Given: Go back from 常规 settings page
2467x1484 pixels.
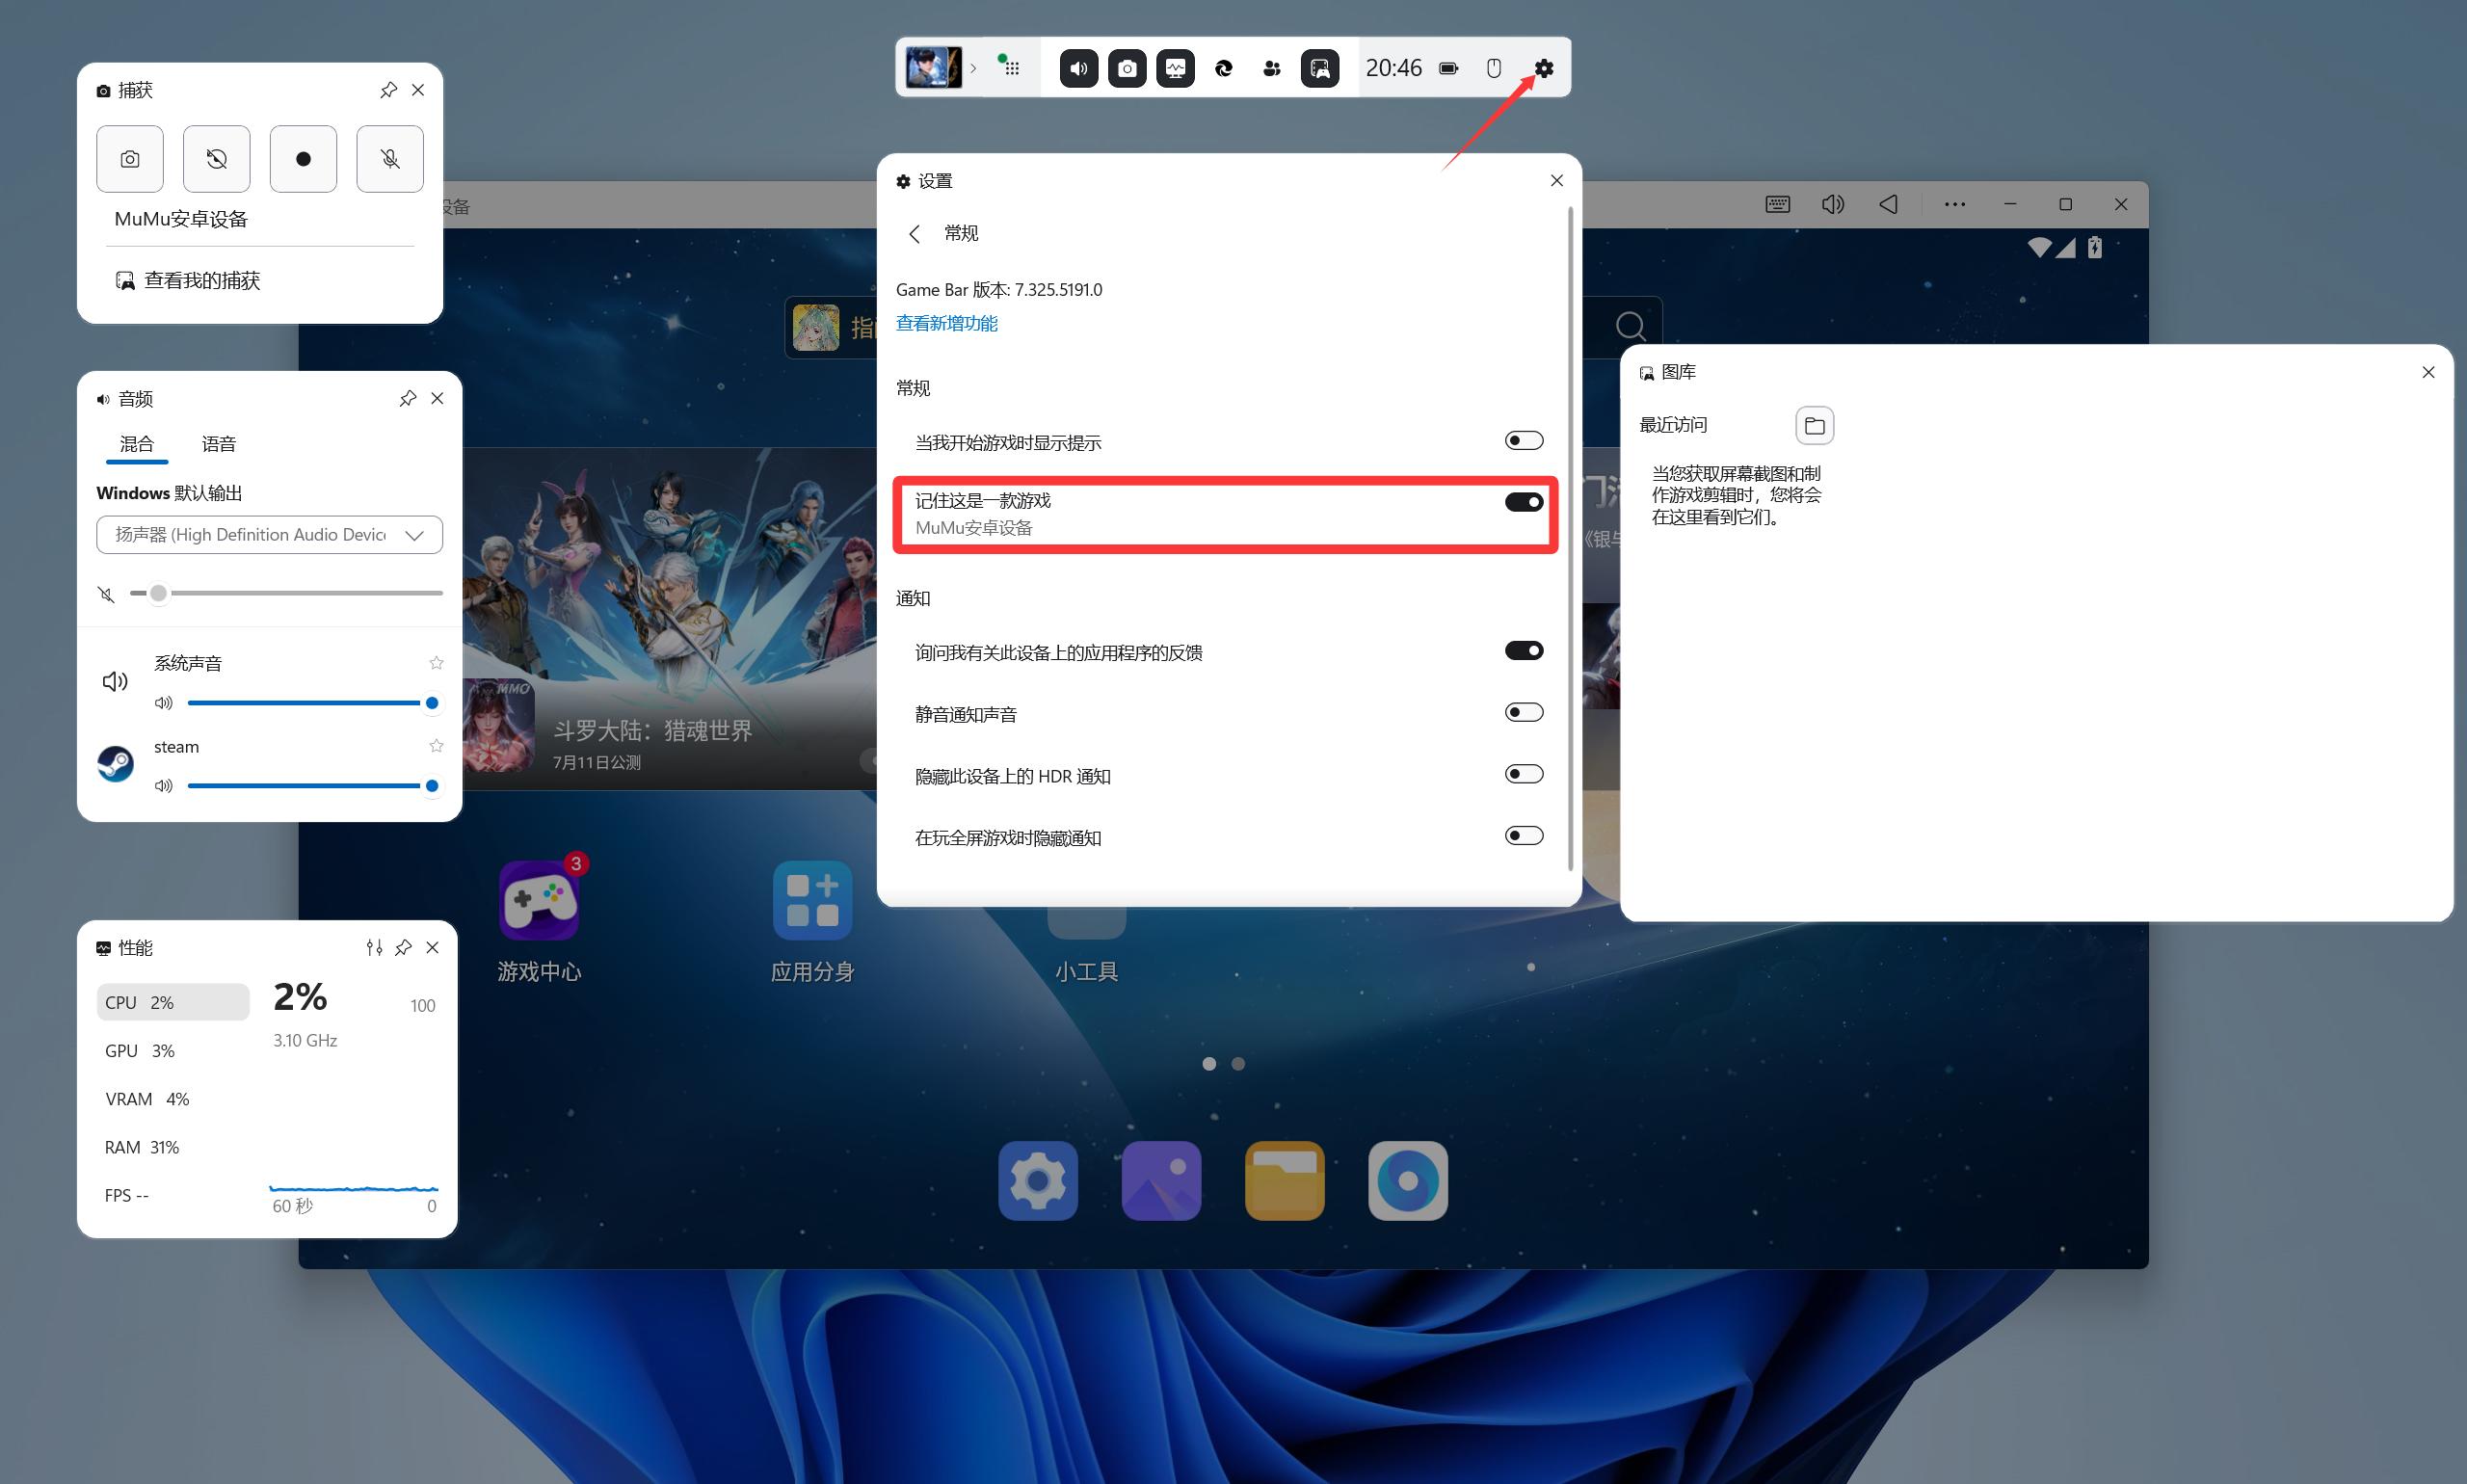Looking at the screenshot, I should (x=914, y=234).
